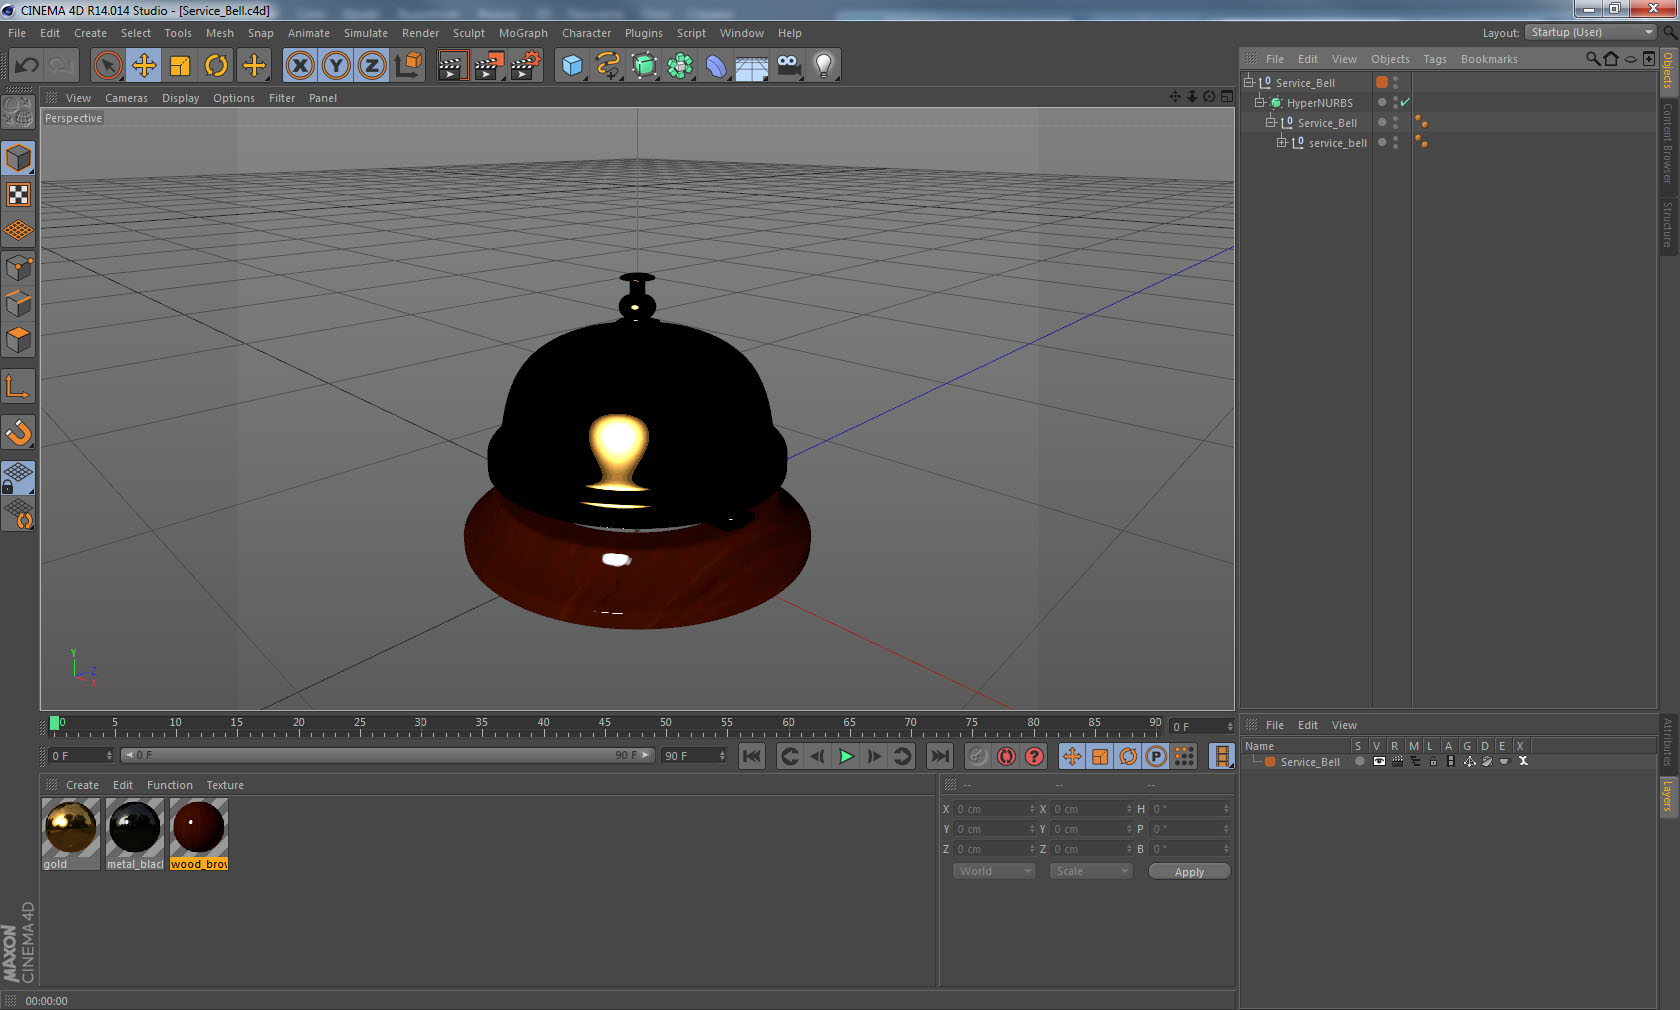
Task: Toggle Y axis lock
Action: click(x=336, y=66)
